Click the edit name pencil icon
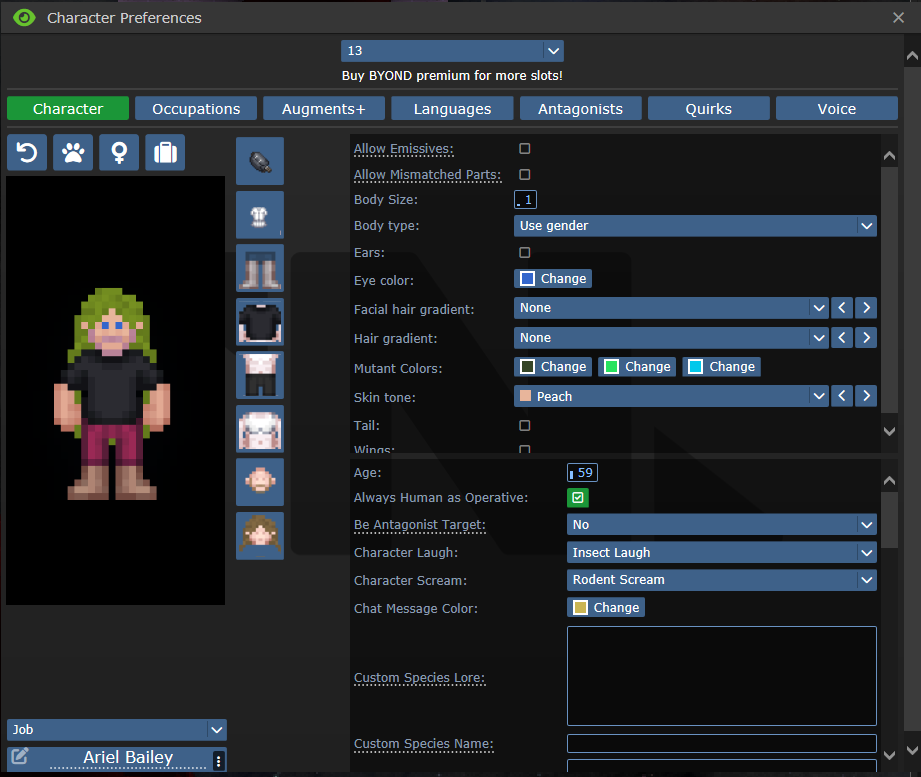921x777 pixels. point(20,757)
